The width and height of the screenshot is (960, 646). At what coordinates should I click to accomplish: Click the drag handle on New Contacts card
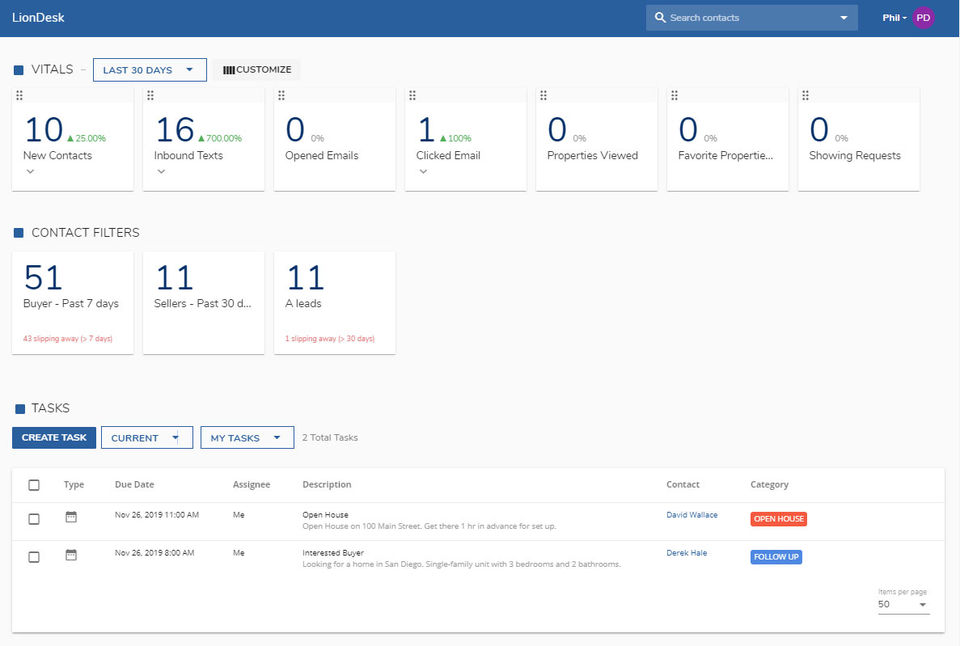(x=20, y=95)
